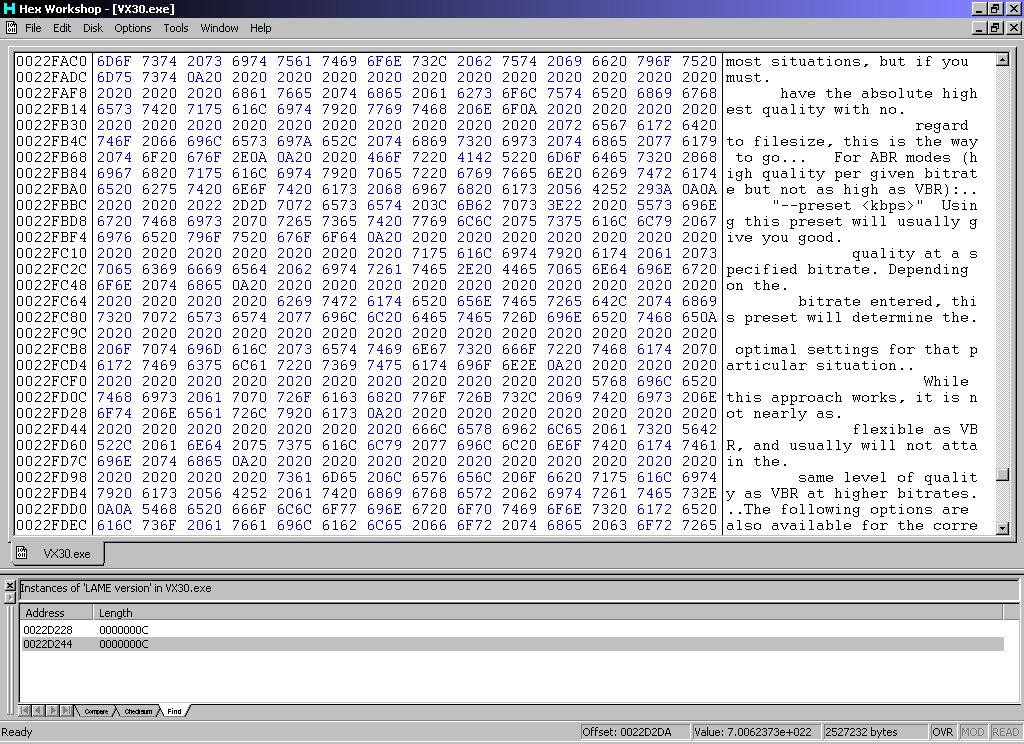Toggle the OVR overwrite mode indicator
This screenshot has width=1024, height=744.
[x=942, y=732]
